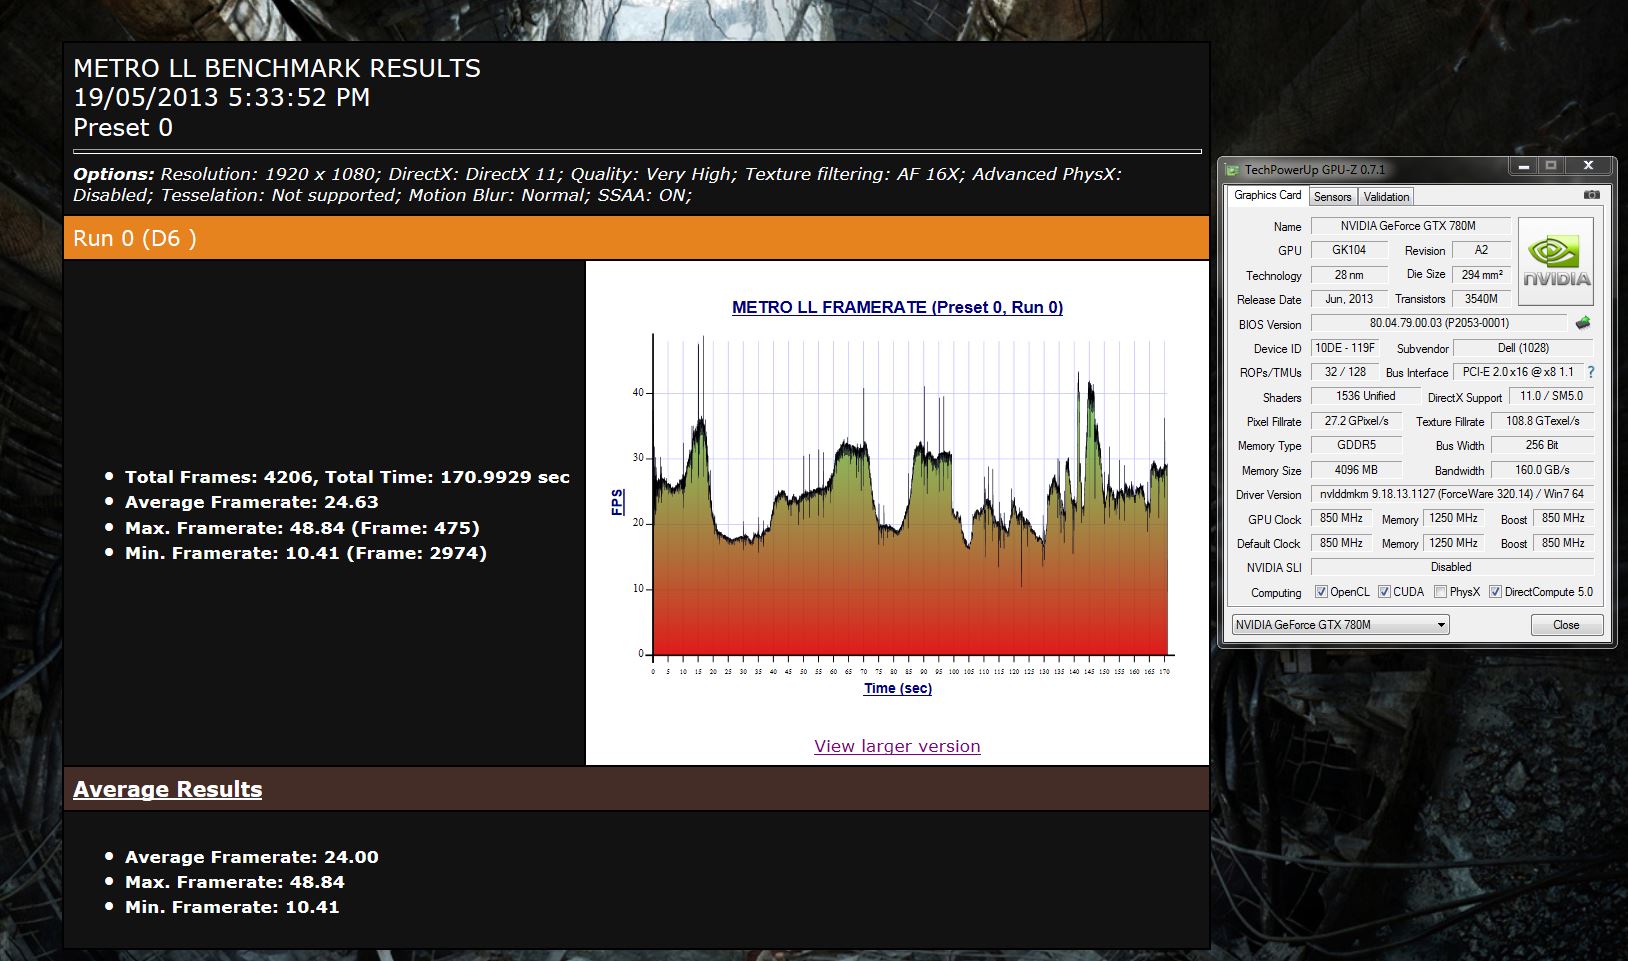This screenshot has height=961, width=1628.
Task: Click the Release Date value Jun, 2013
Action: (1349, 299)
